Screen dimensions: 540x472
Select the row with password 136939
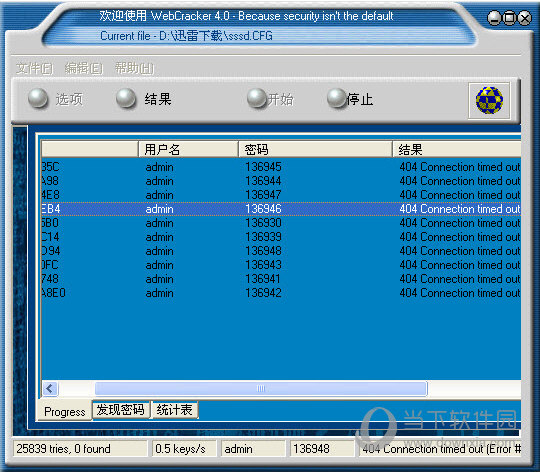click(x=281, y=237)
